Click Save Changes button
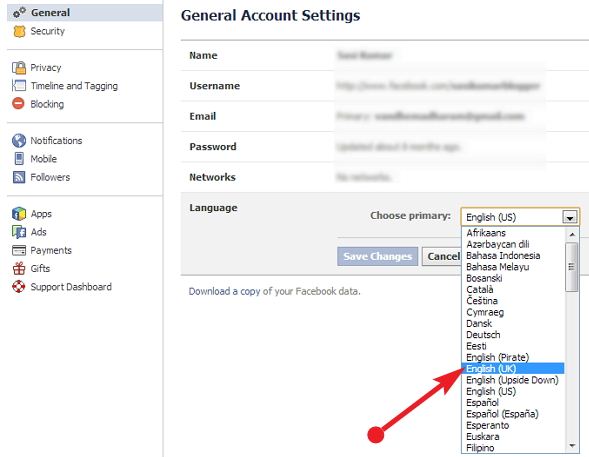 378,256
